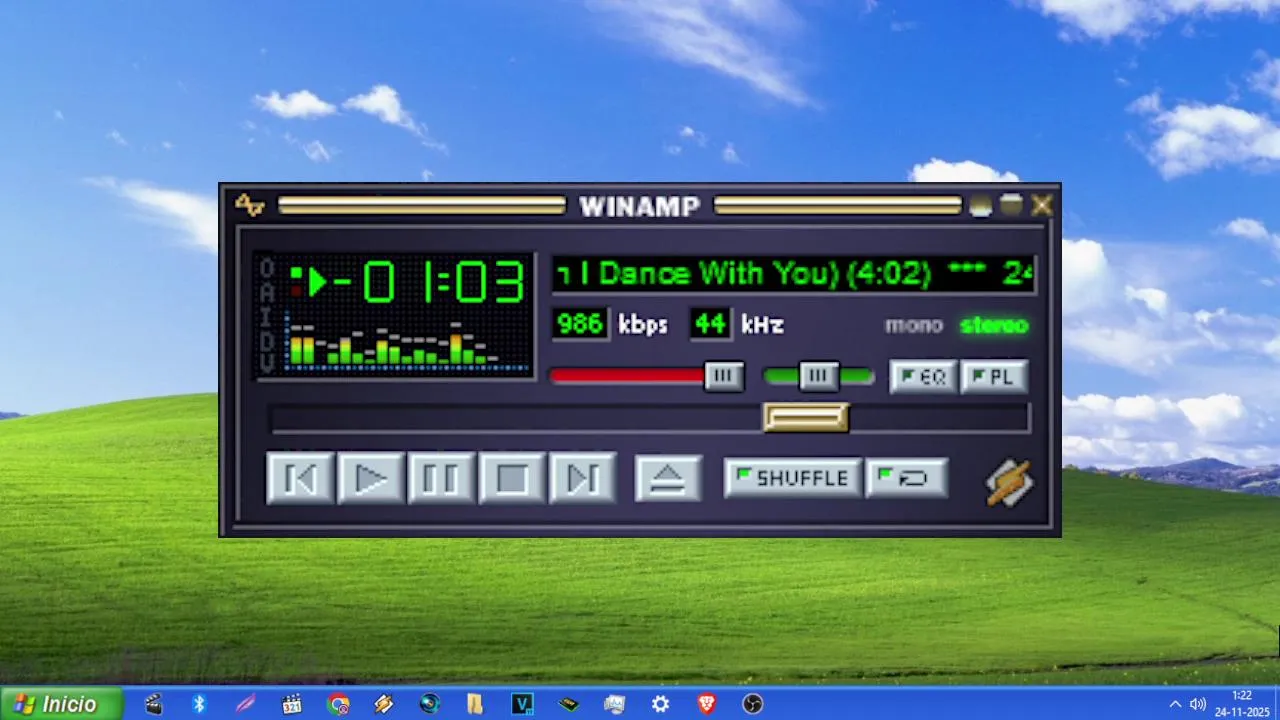Open the Bluetooth icon in taskbar

click(x=199, y=704)
